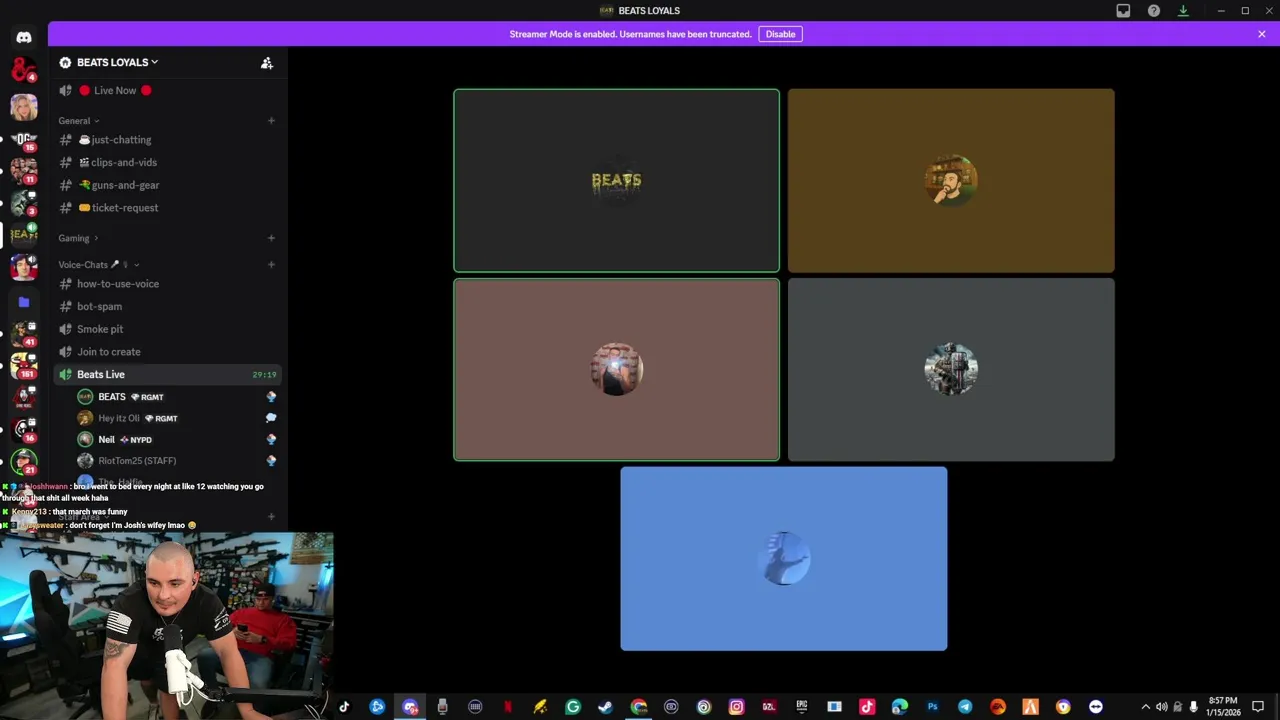This screenshot has width=1280, height=720.
Task: Open Google Chrome from the taskbar
Action: click(x=638, y=707)
